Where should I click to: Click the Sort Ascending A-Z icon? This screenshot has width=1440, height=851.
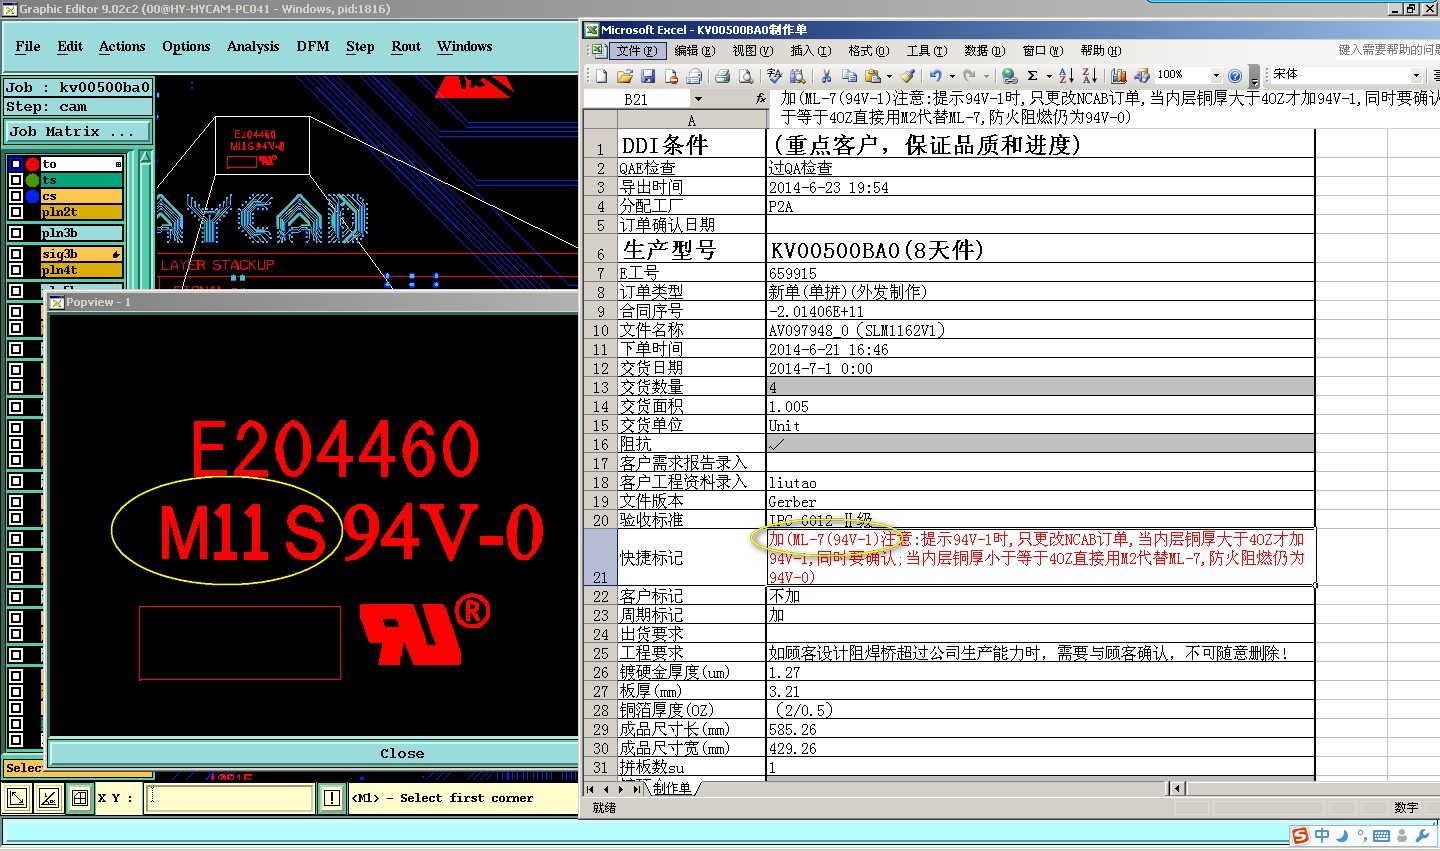1066,76
